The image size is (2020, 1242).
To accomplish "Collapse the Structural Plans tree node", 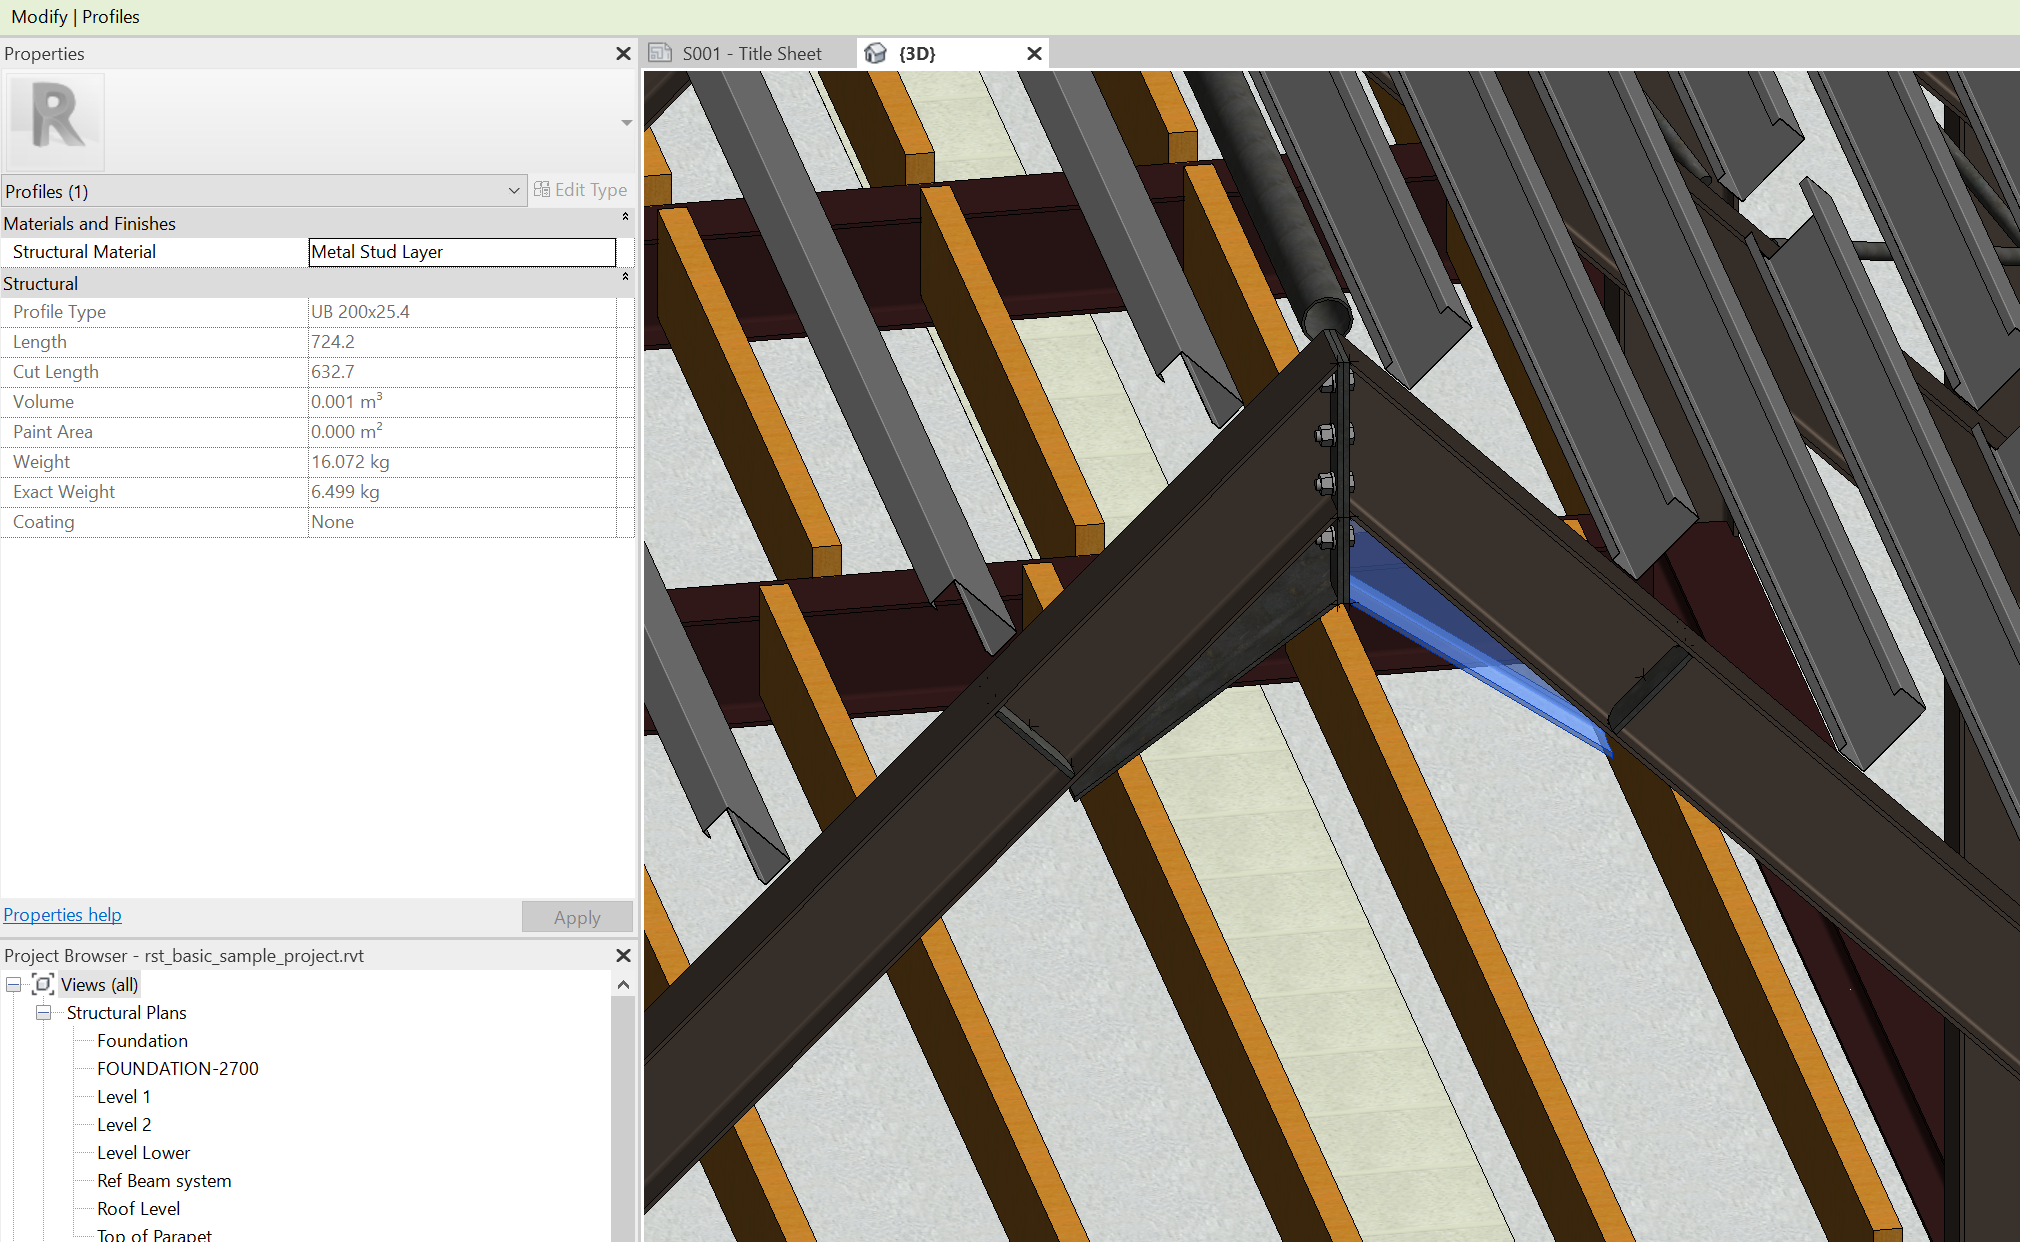I will pos(43,1012).
